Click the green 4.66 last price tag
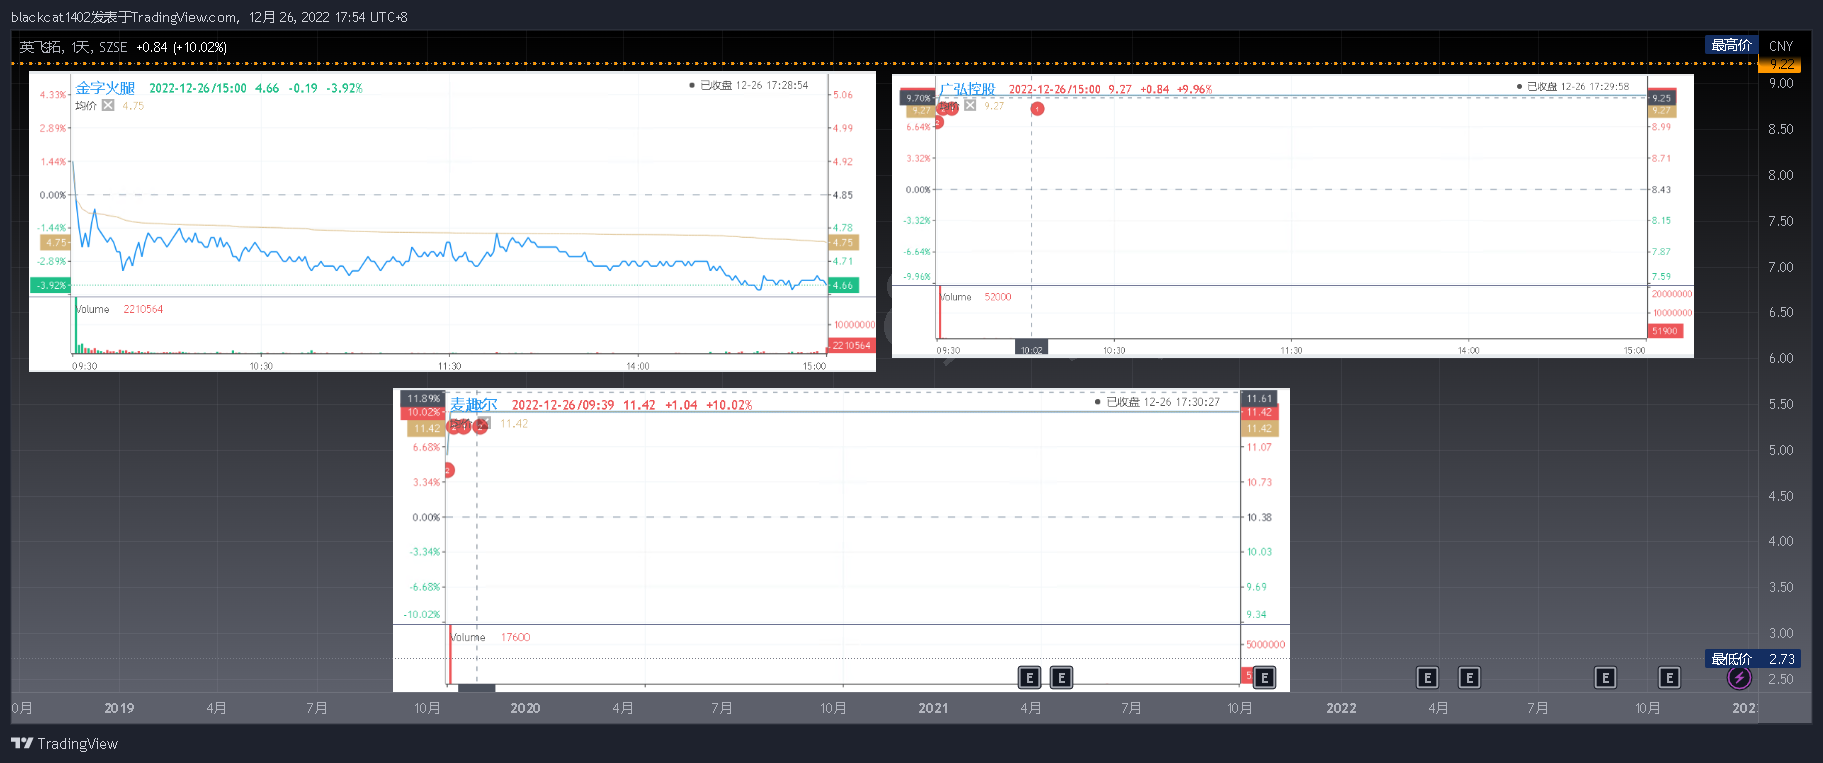 click(x=843, y=285)
